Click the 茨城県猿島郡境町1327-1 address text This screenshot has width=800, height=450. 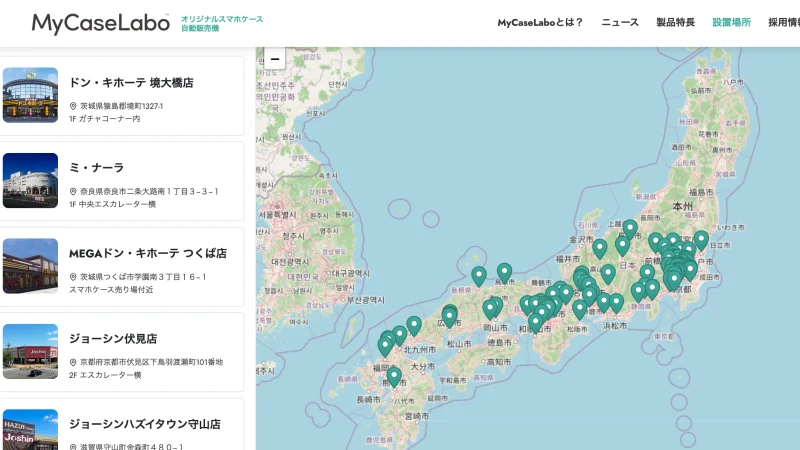tap(121, 106)
